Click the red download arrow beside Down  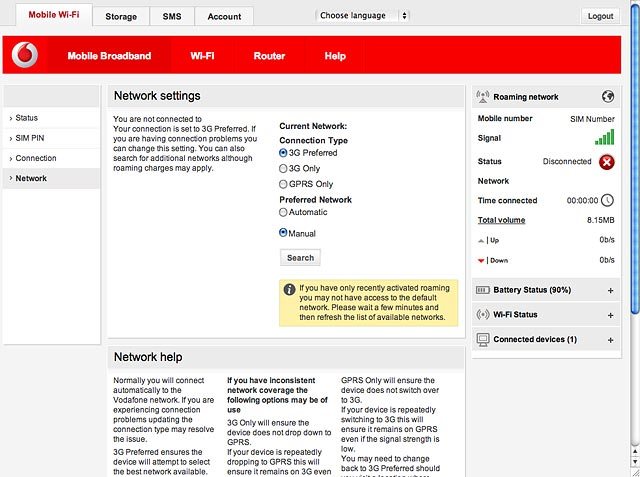[x=481, y=260]
